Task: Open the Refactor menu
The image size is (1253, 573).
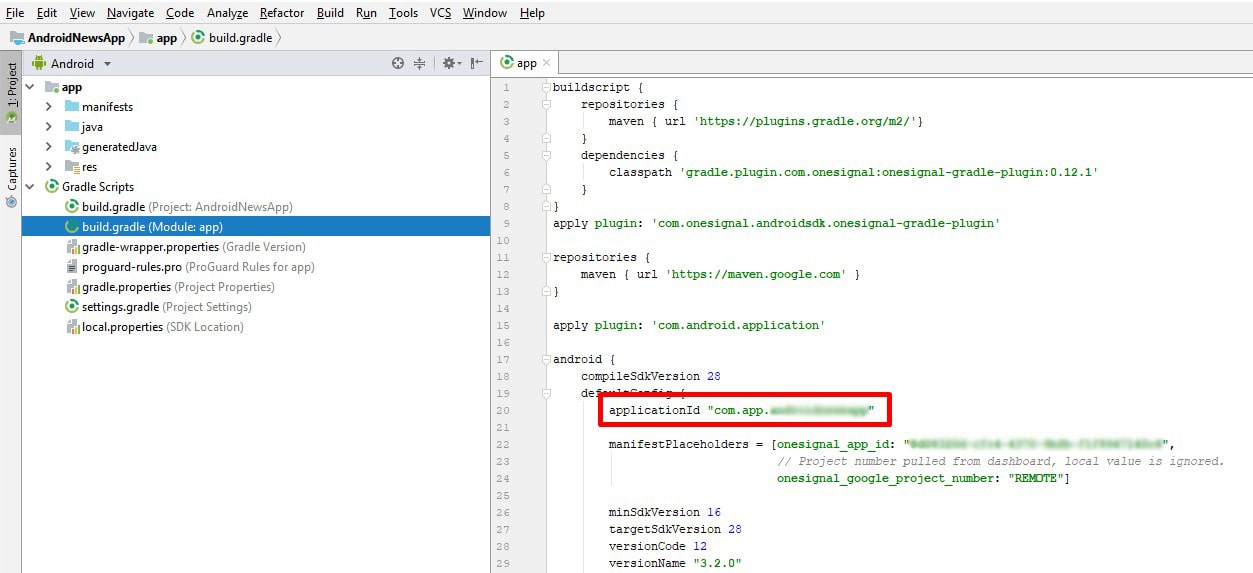Action: pyautogui.click(x=281, y=13)
